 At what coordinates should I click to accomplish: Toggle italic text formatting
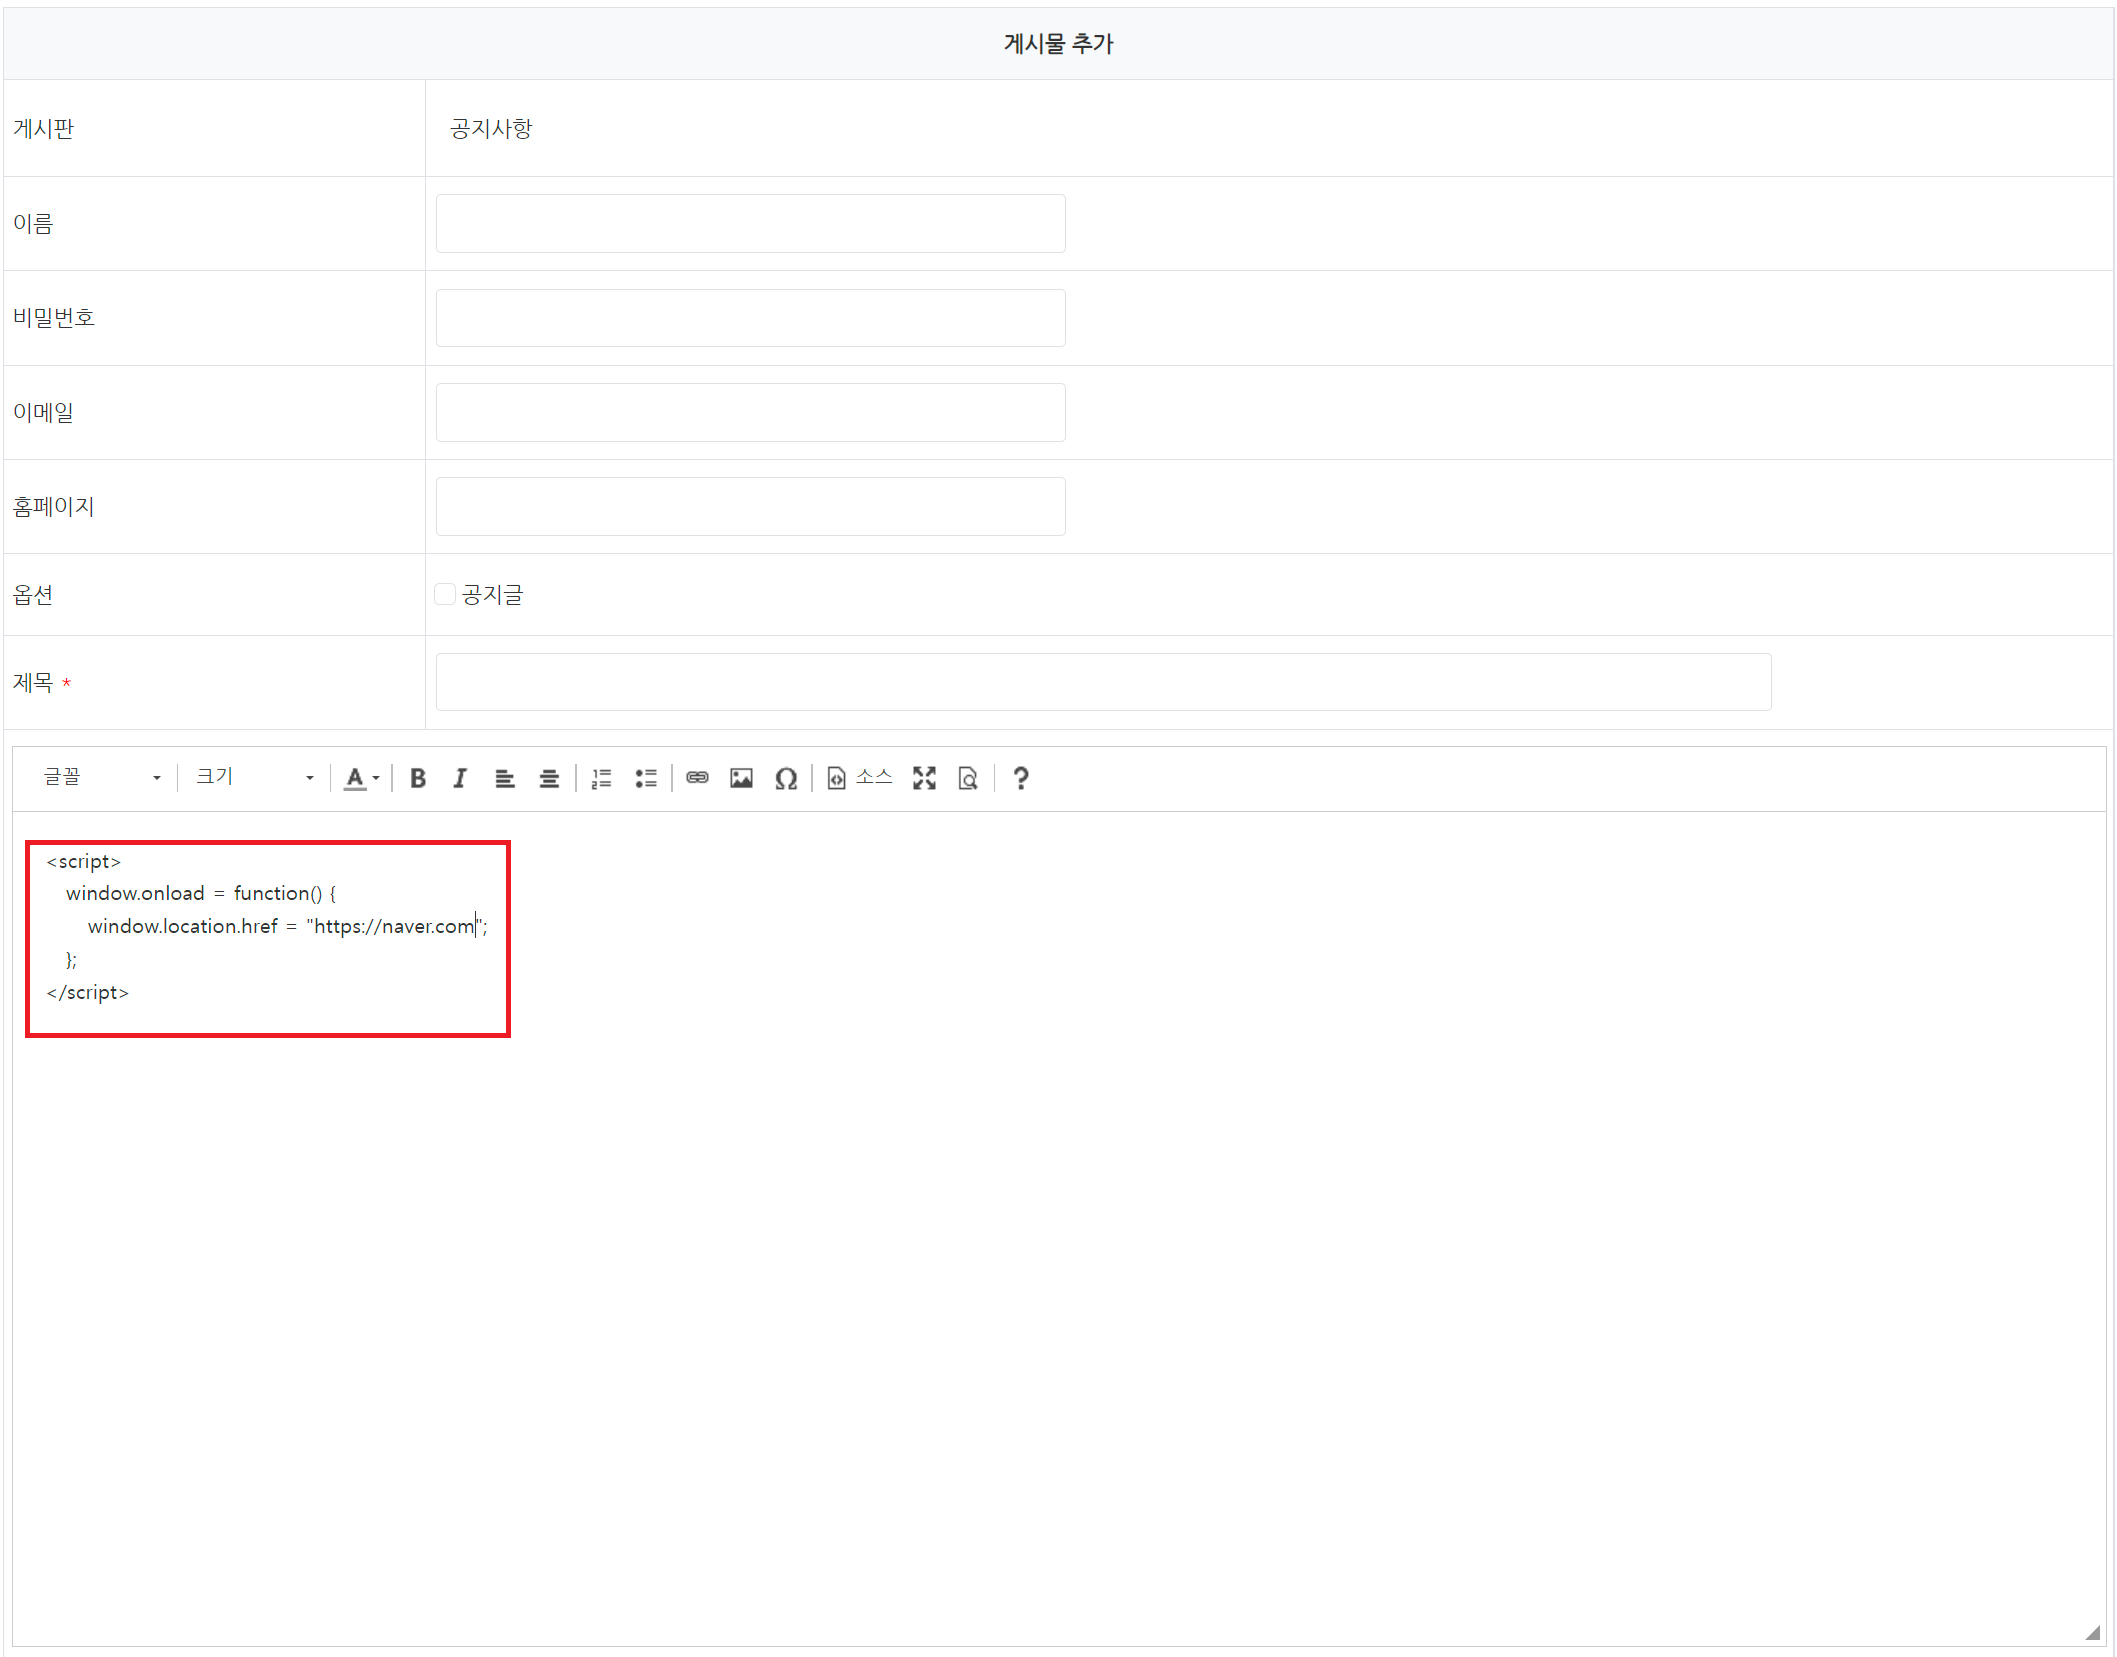click(x=460, y=778)
